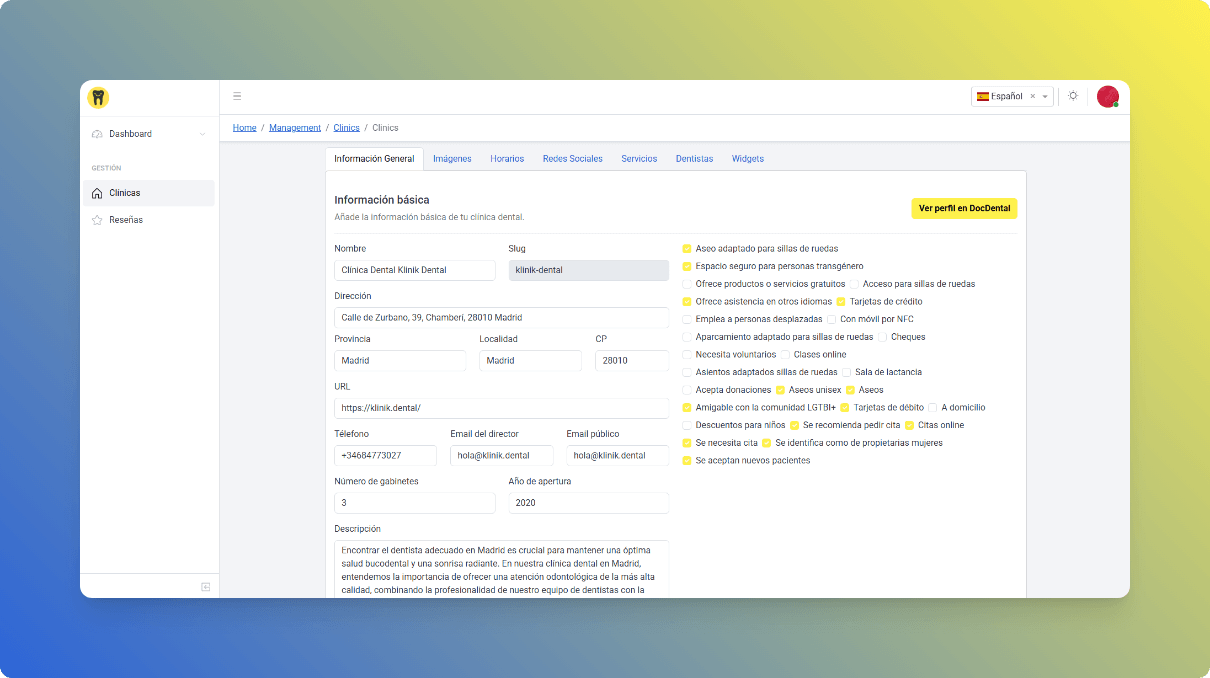Uncheck Se aceptan nuevos pacientes

coord(687,461)
